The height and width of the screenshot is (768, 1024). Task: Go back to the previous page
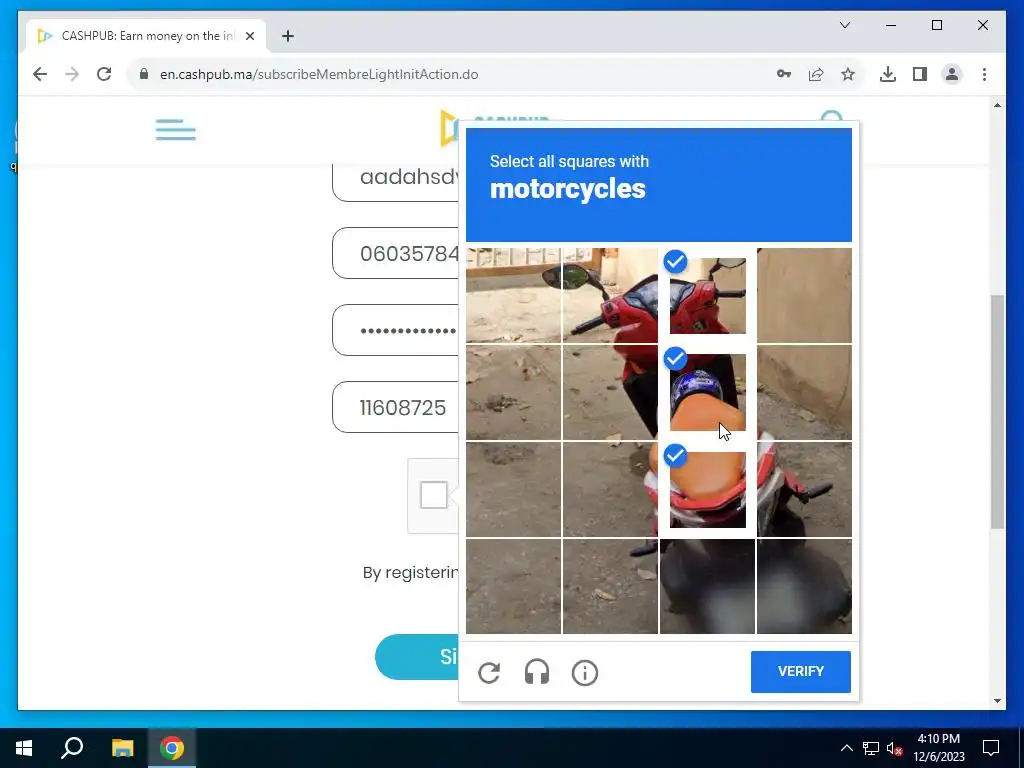pos(40,74)
